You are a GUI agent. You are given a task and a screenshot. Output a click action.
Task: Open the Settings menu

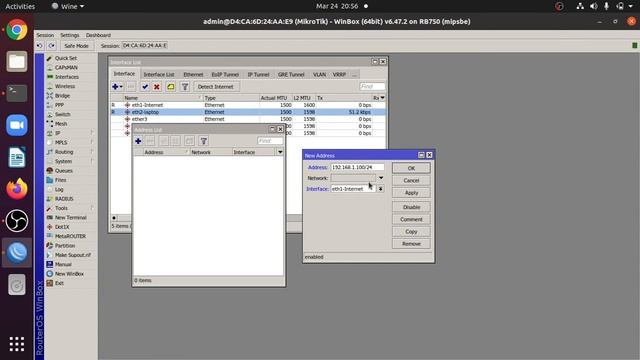click(x=70, y=36)
